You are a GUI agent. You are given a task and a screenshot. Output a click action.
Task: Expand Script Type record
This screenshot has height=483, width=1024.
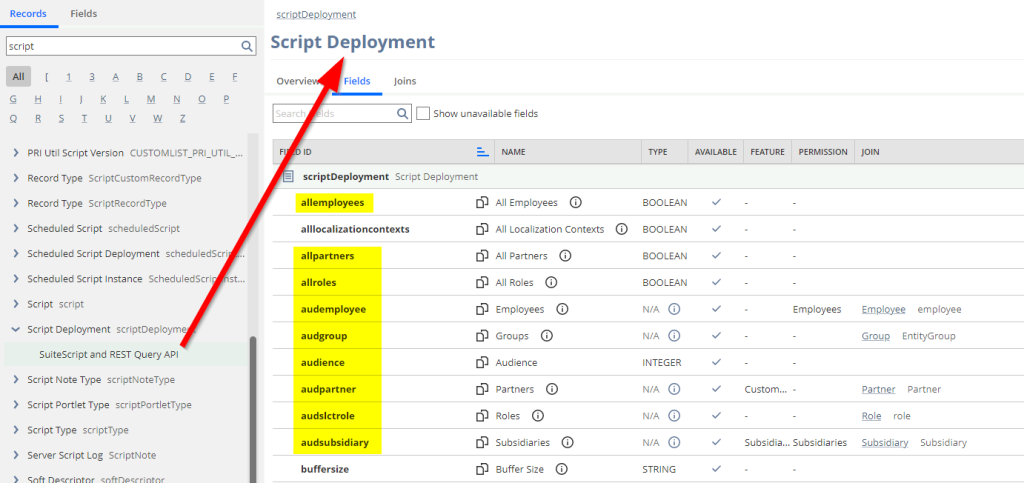(16, 430)
